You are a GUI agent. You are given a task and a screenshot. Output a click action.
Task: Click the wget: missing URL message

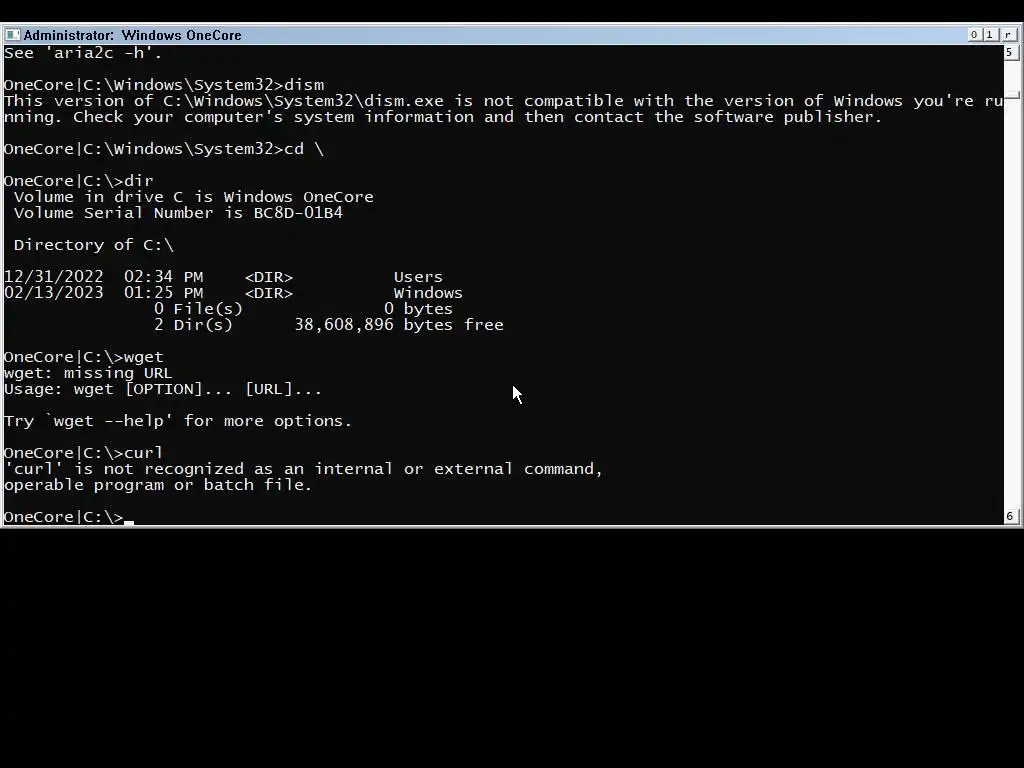click(x=88, y=373)
